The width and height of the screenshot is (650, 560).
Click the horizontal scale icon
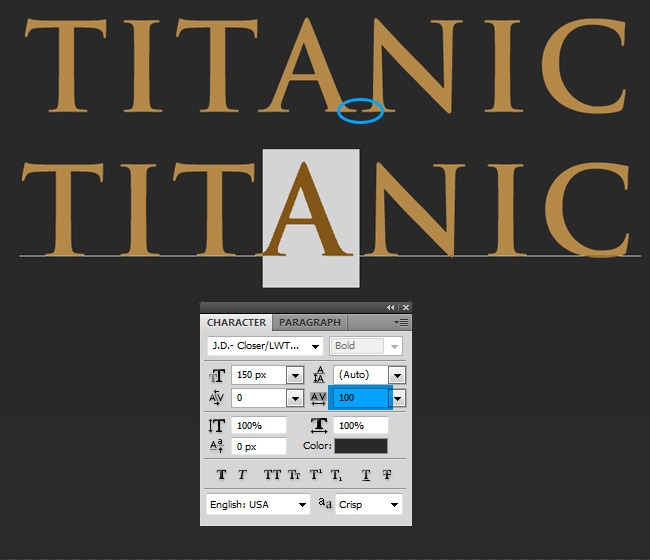[x=319, y=425]
